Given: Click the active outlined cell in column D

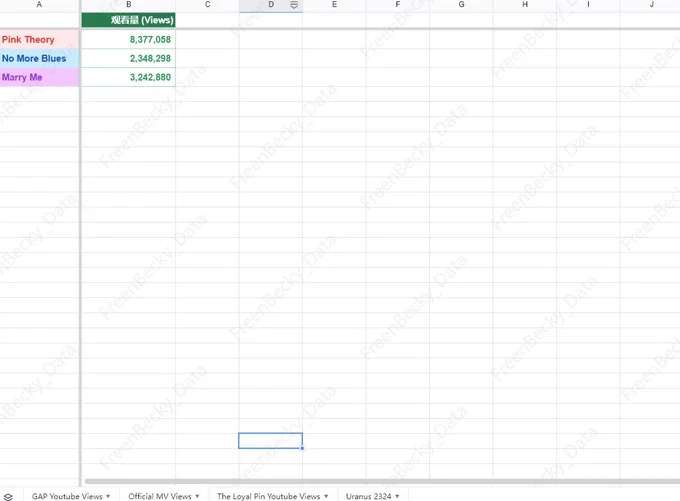Looking at the screenshot, I should coord(270,440).
